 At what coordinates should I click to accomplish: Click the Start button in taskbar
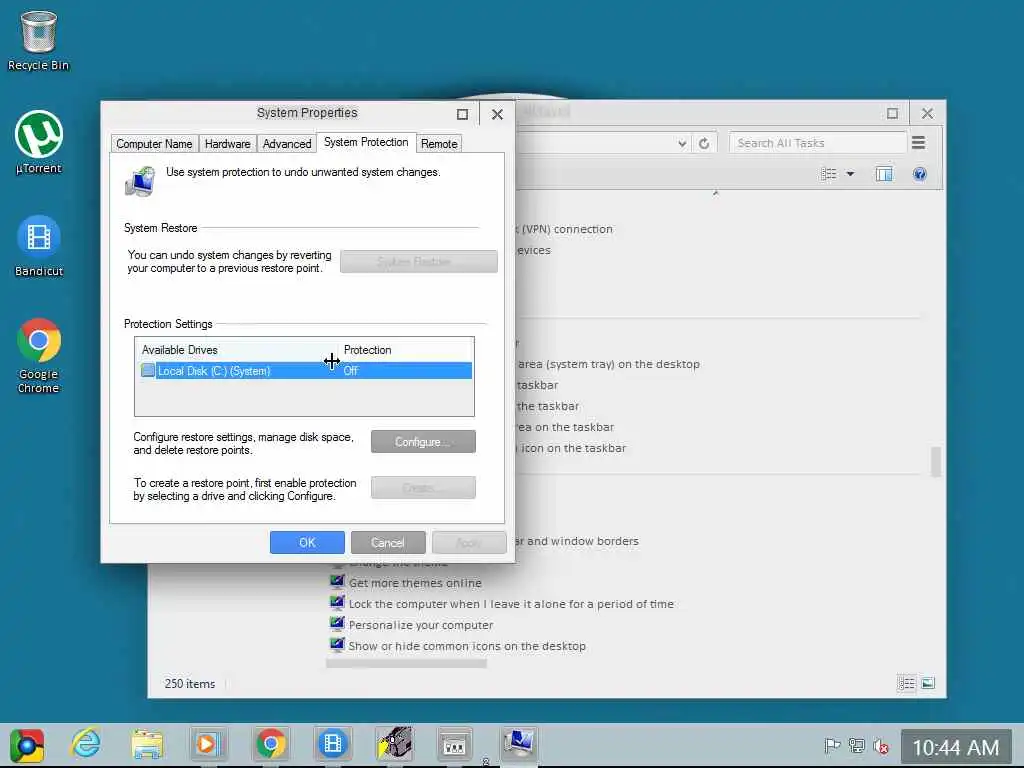pos(27,744)
